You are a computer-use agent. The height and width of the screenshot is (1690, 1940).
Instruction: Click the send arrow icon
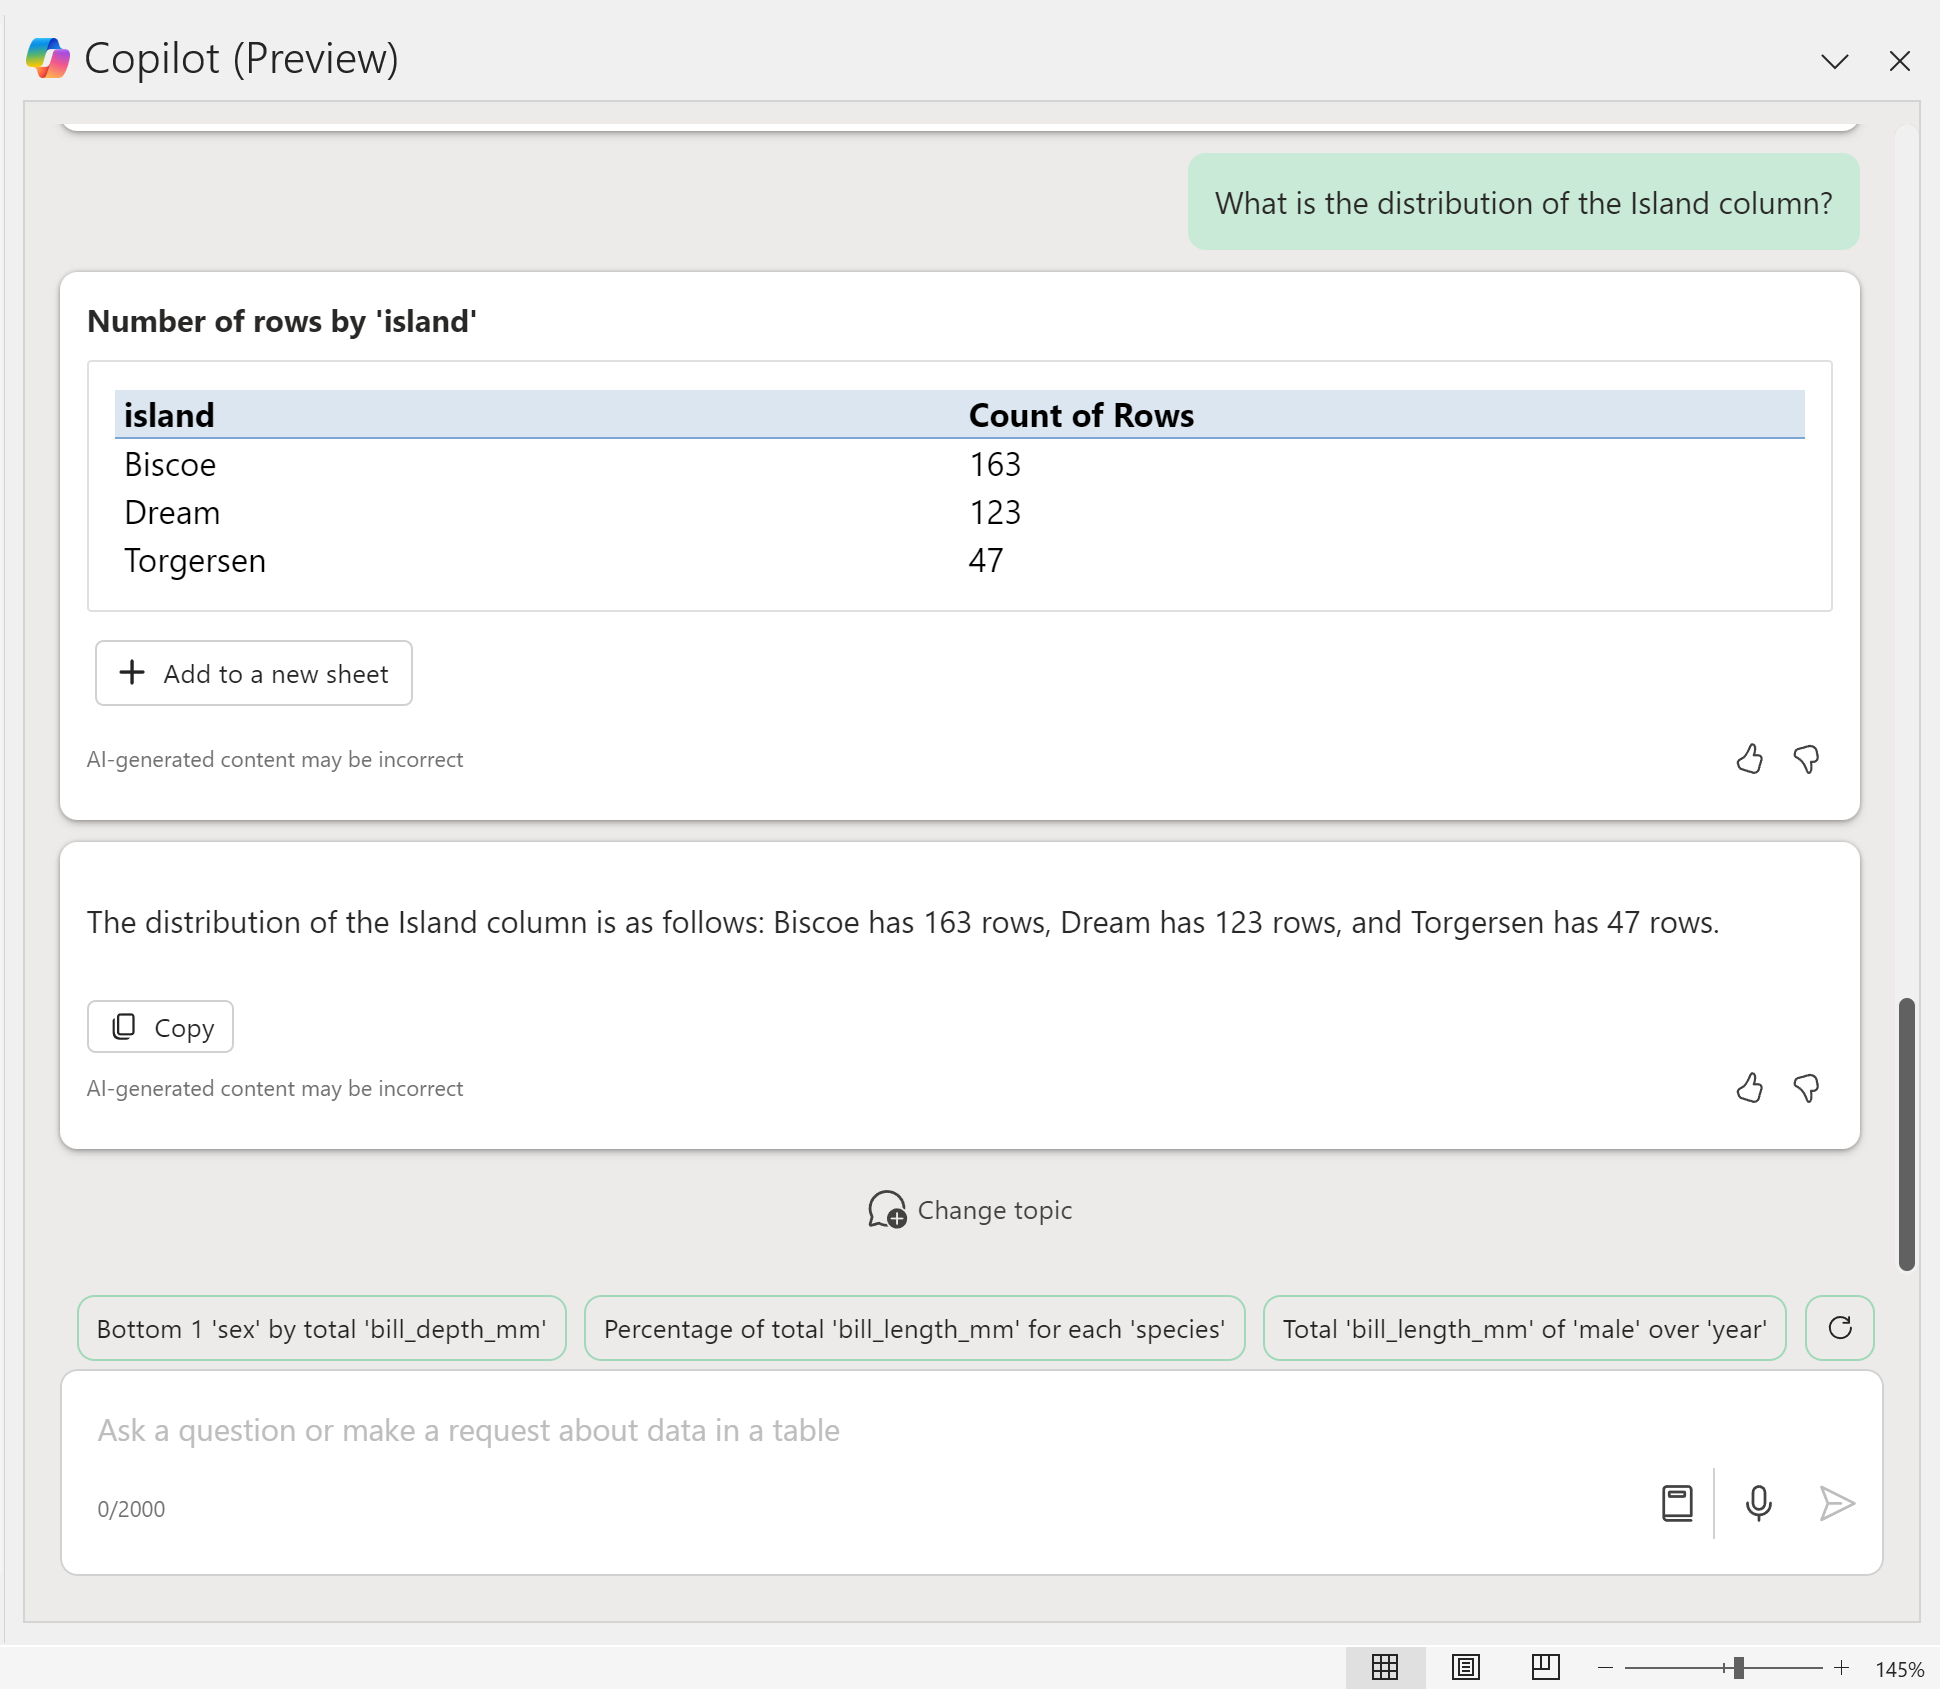(x=1836, y=1503)
